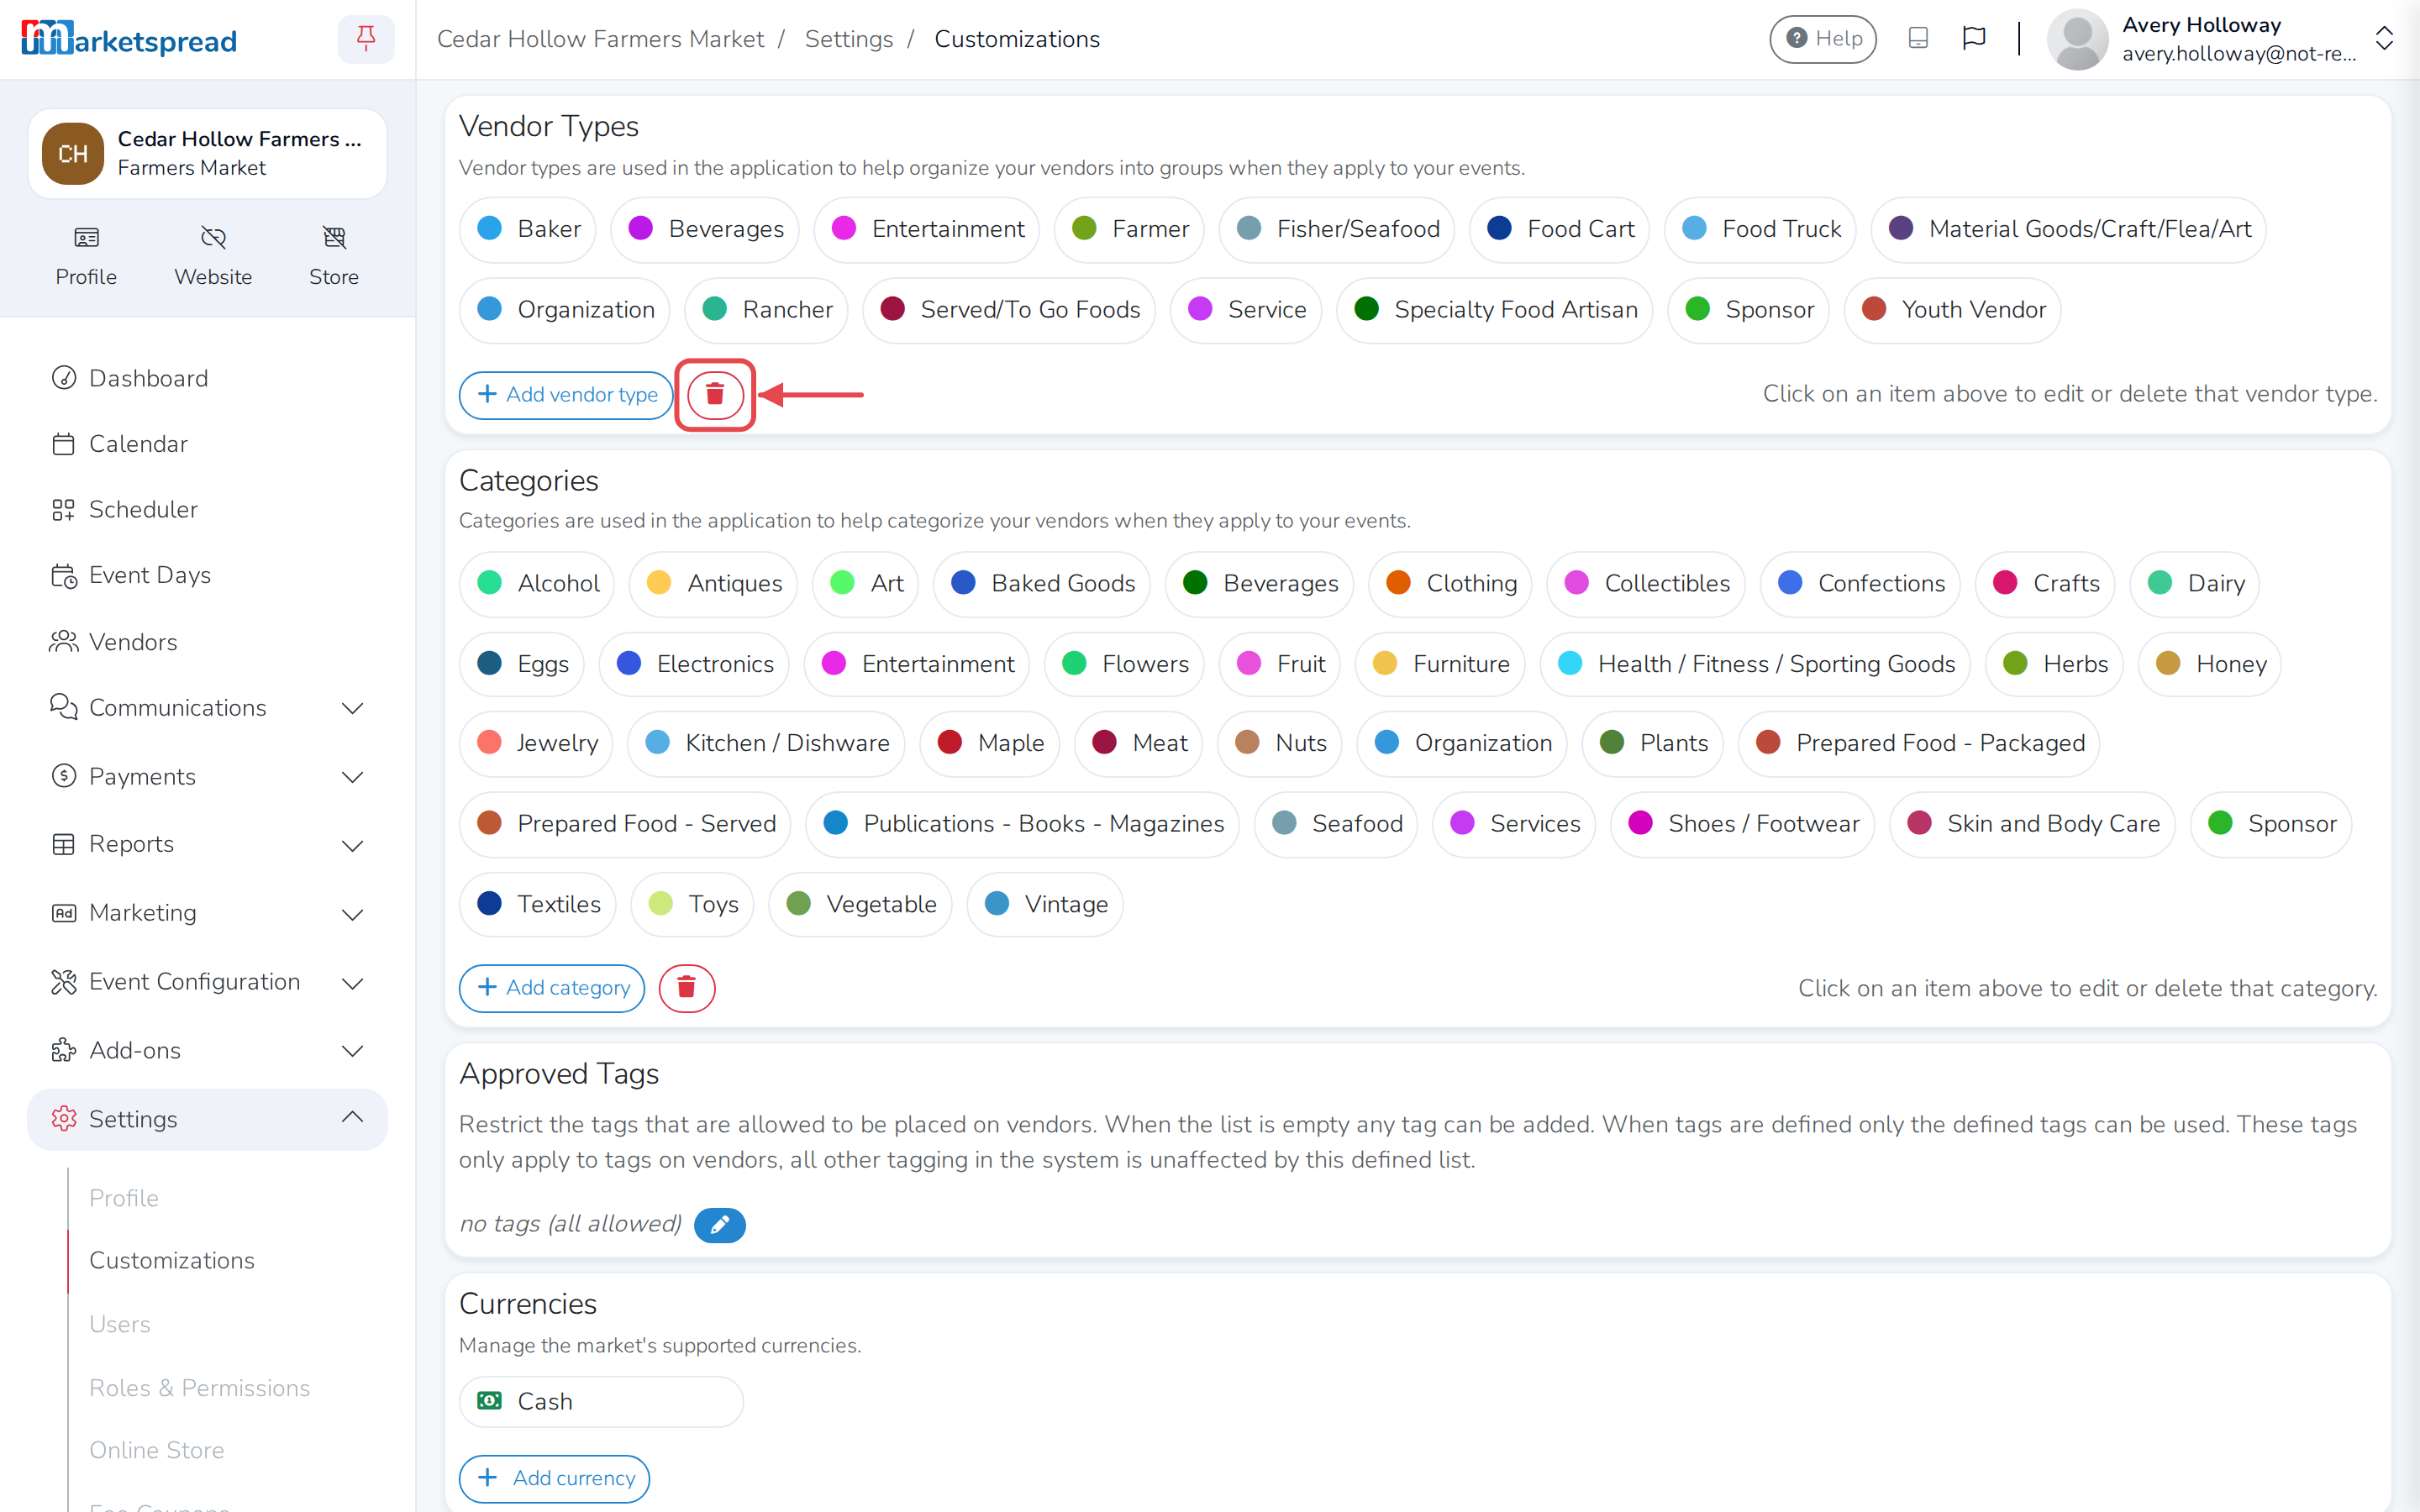Edit approved tags with pencil icon

[x=720, y=1224]
